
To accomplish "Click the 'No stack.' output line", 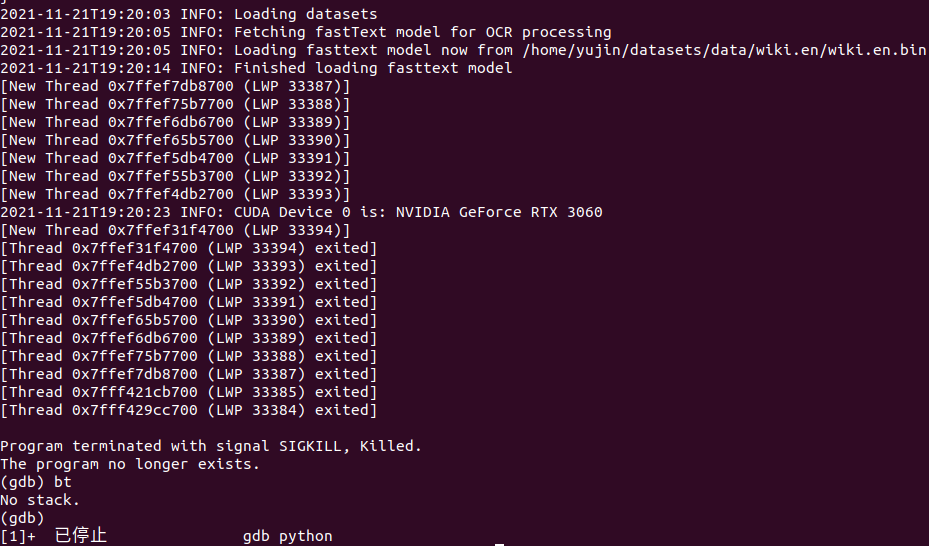I will tap(40, 500).
